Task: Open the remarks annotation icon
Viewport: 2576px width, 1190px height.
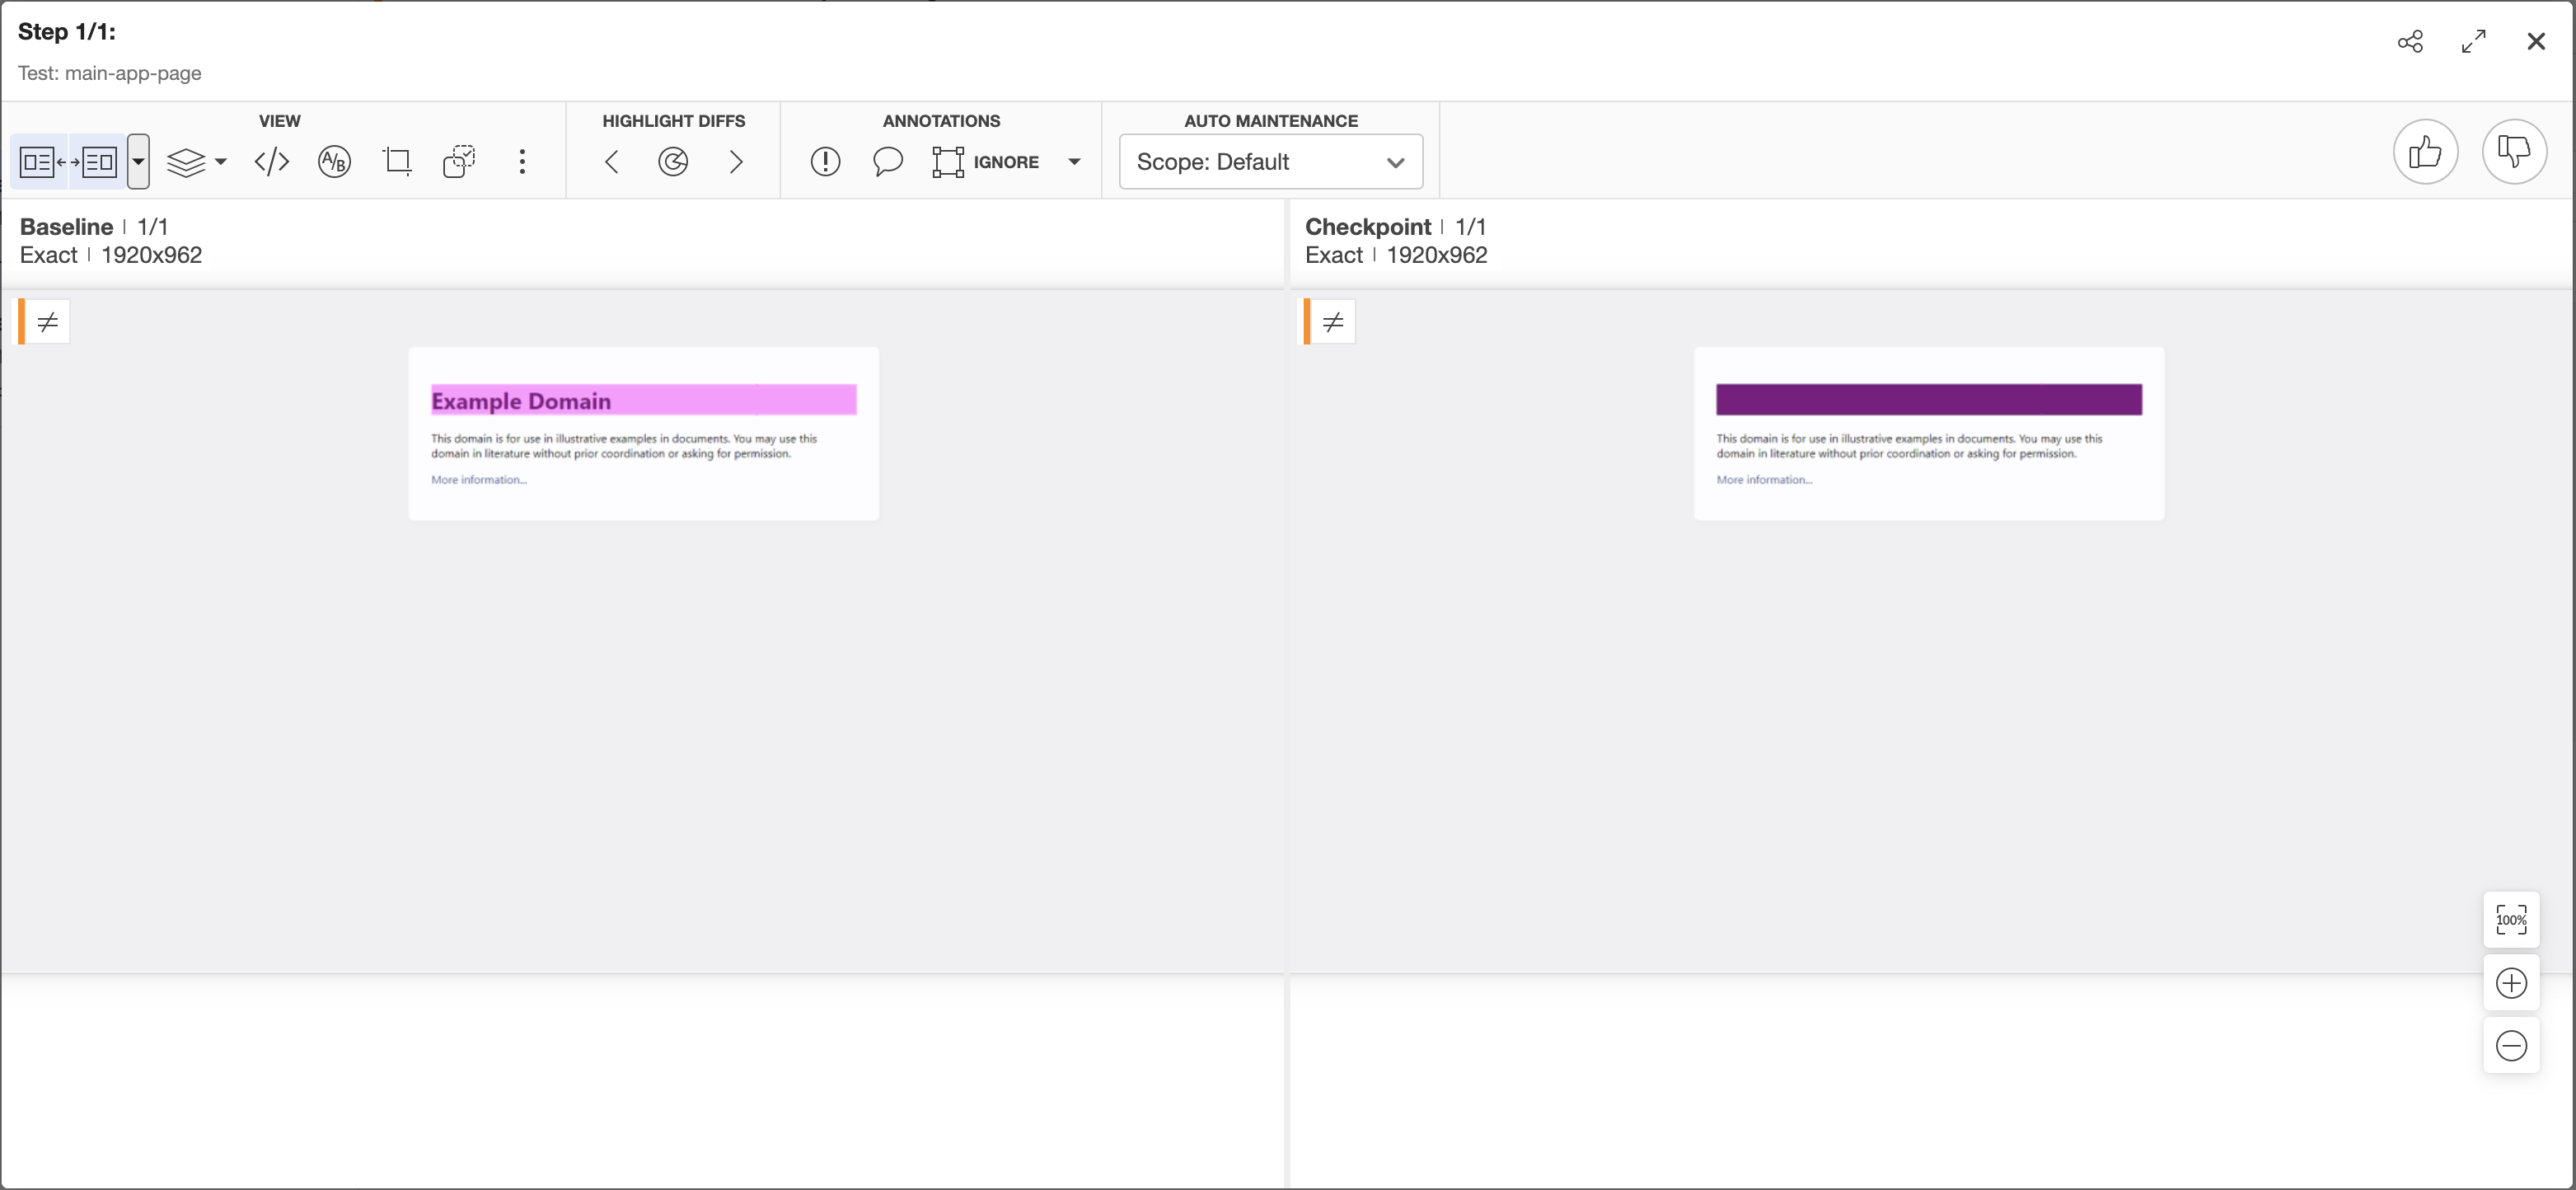Action: pyautogui.click(x=825, y=162)
